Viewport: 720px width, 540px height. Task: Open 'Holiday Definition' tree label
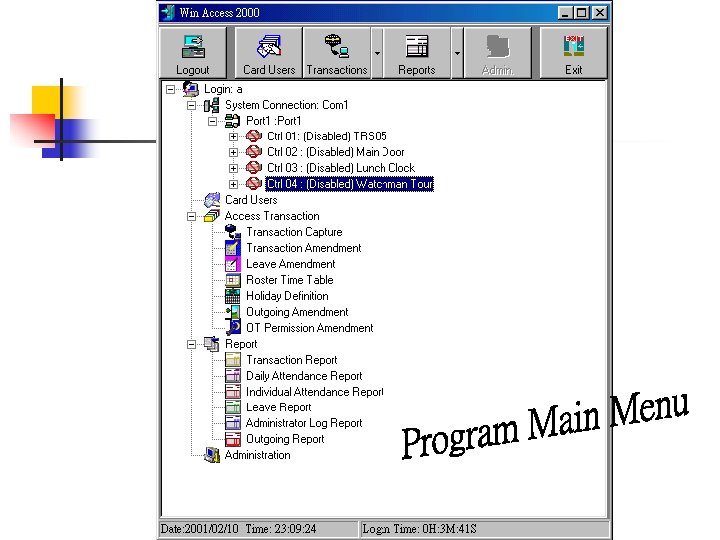[287, 296]
